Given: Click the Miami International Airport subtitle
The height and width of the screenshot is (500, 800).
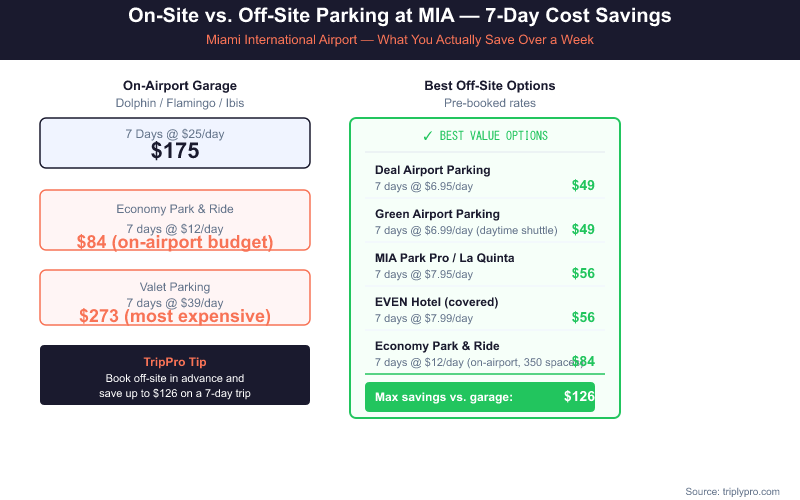Looking at the screenshot, I should pyautogui.click(x=400, y=40).
